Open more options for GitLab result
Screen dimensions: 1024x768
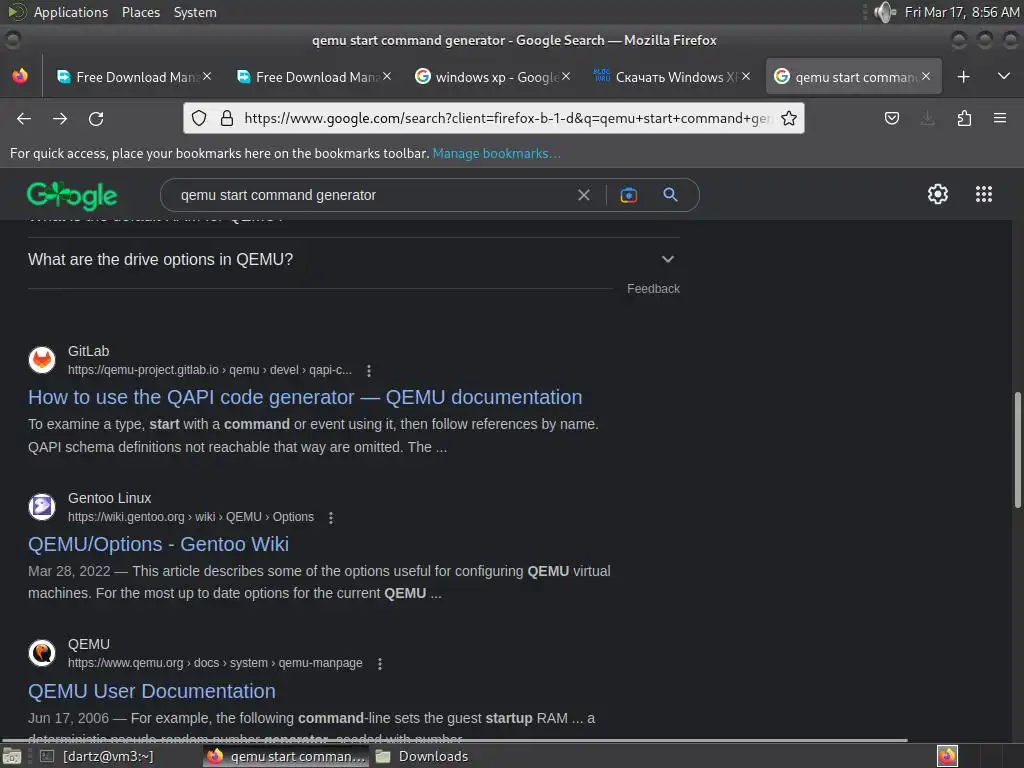[x=369, y=370]
